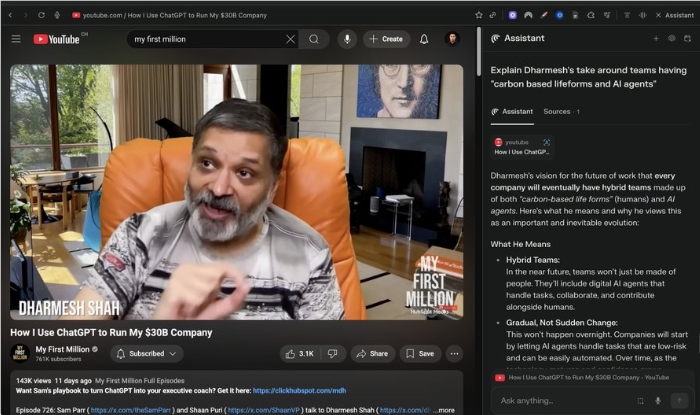The width and height of the screenshot is (700, 415).
Task: Click the magnifier search button
Action: tap(314, 39)
